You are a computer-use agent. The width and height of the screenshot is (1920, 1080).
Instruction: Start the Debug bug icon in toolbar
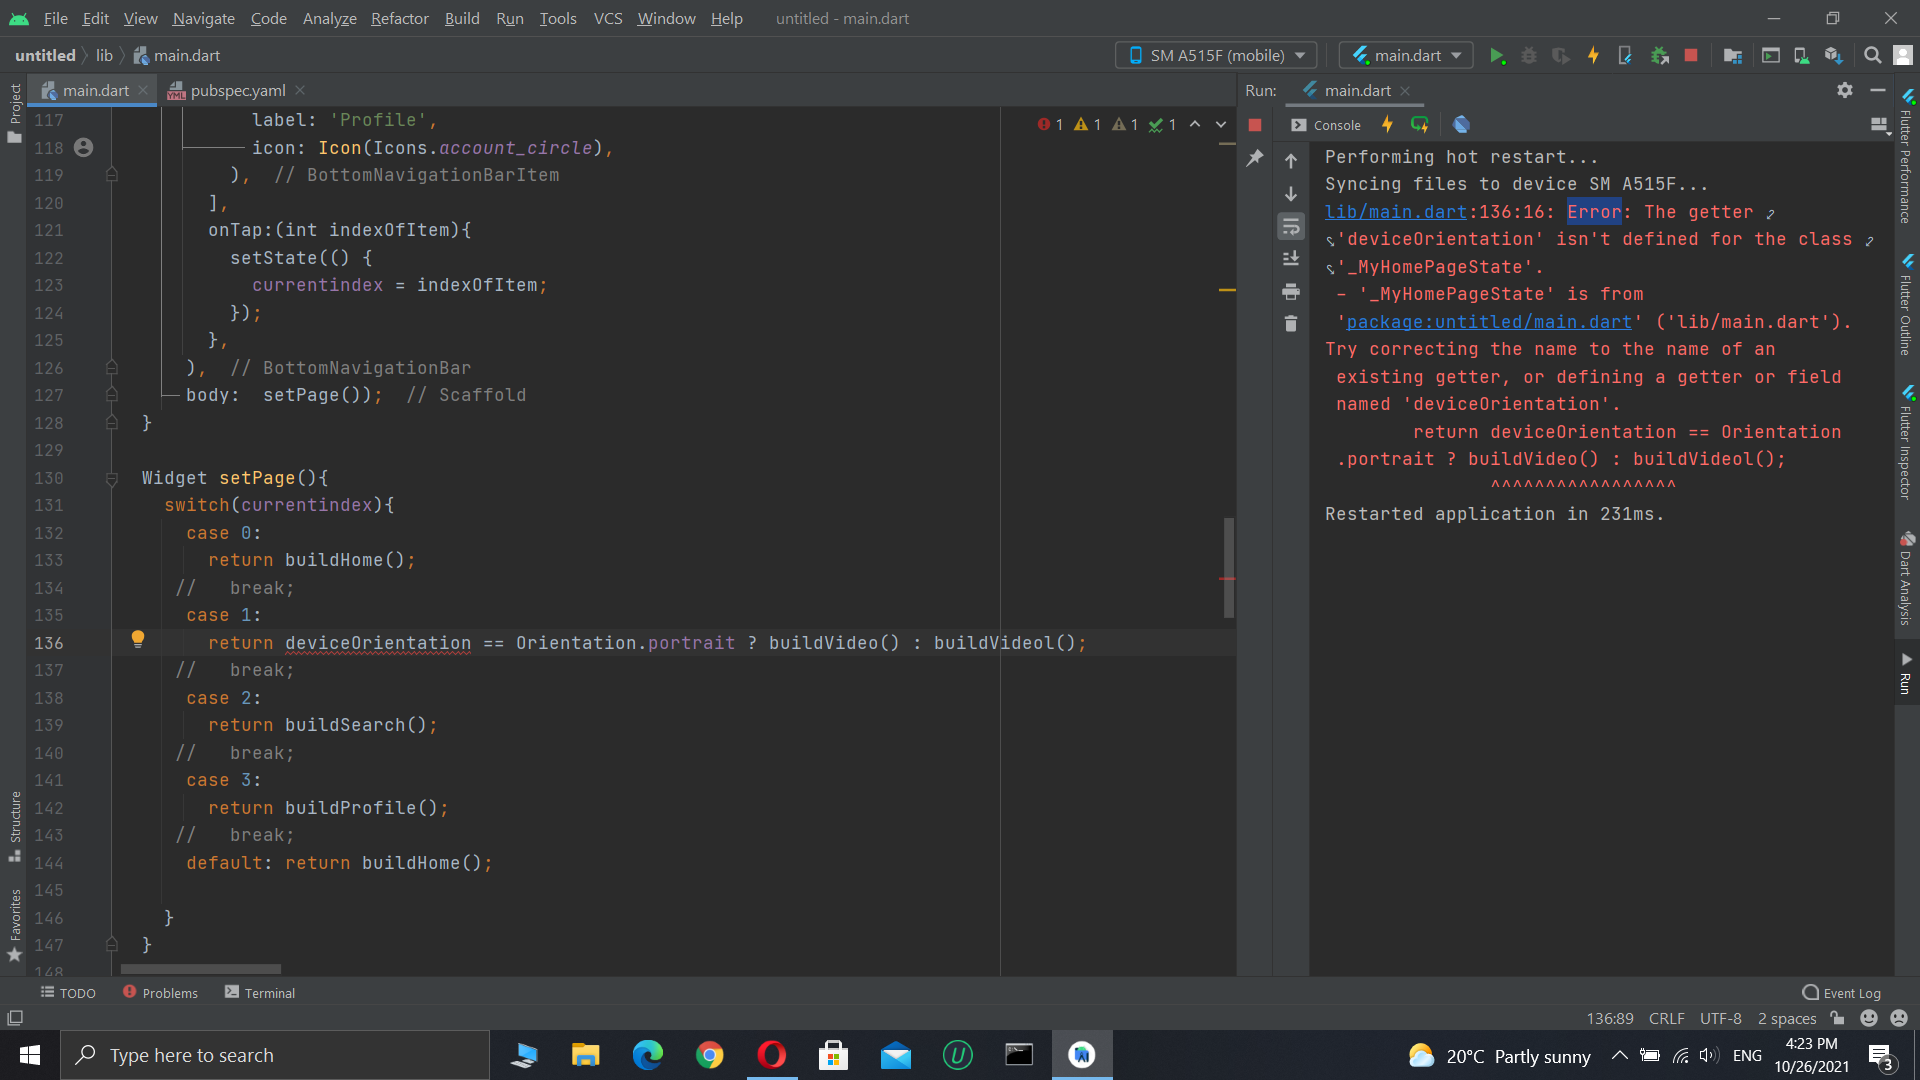click(1529, 56)
